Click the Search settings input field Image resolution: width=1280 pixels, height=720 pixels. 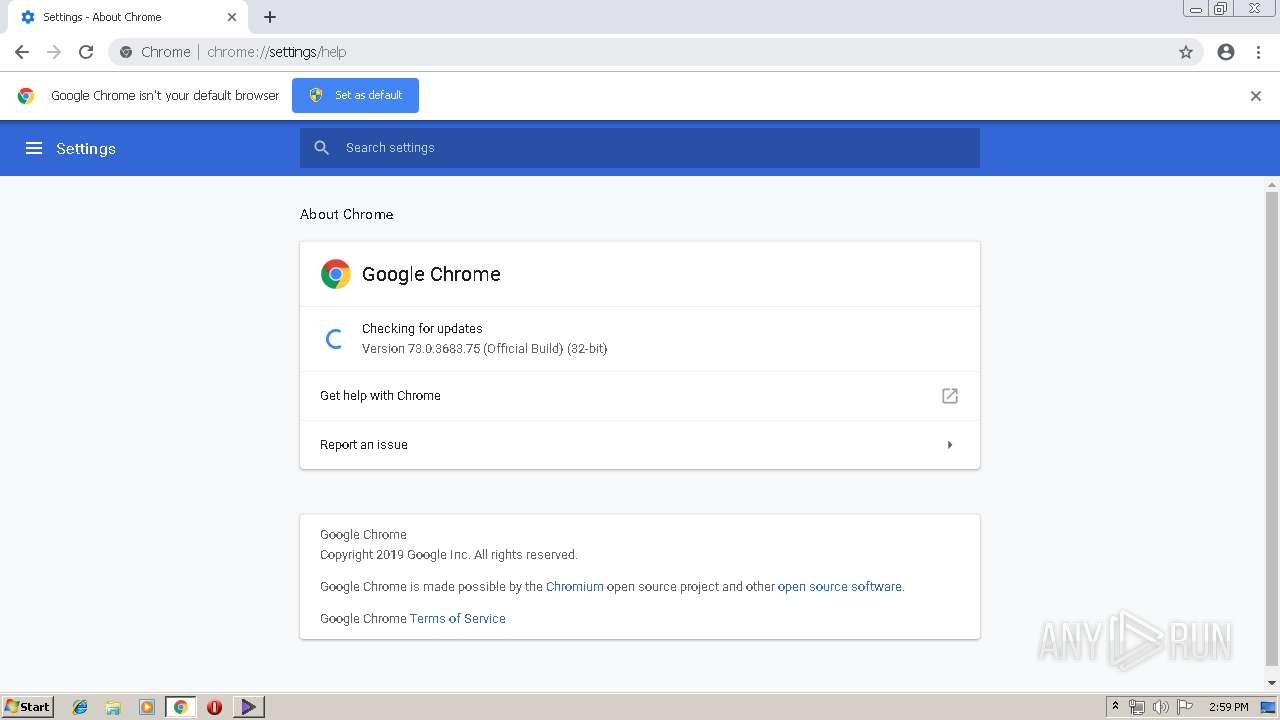(x=640, y=148)
